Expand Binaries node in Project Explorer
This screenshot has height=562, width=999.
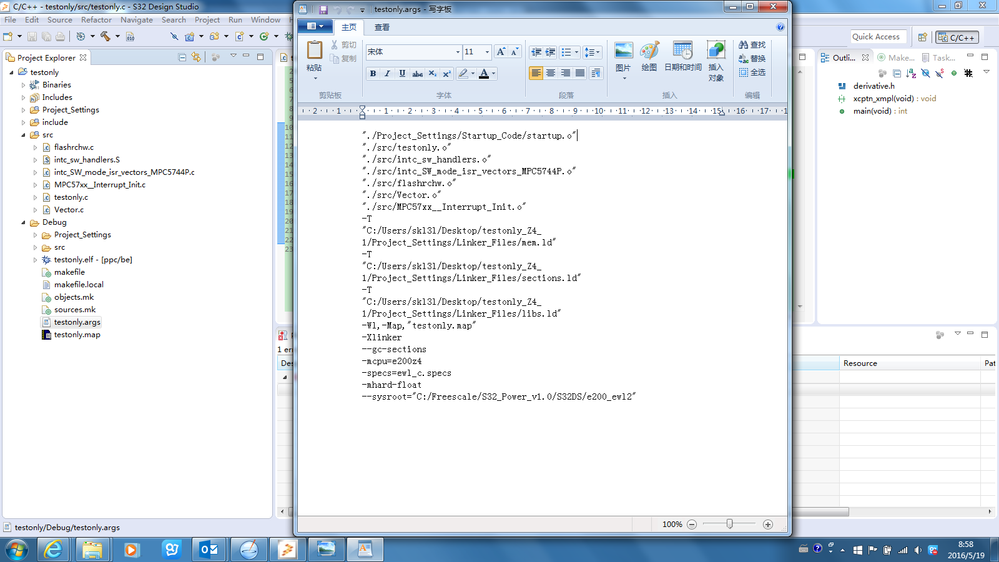[x=24, y=85]
